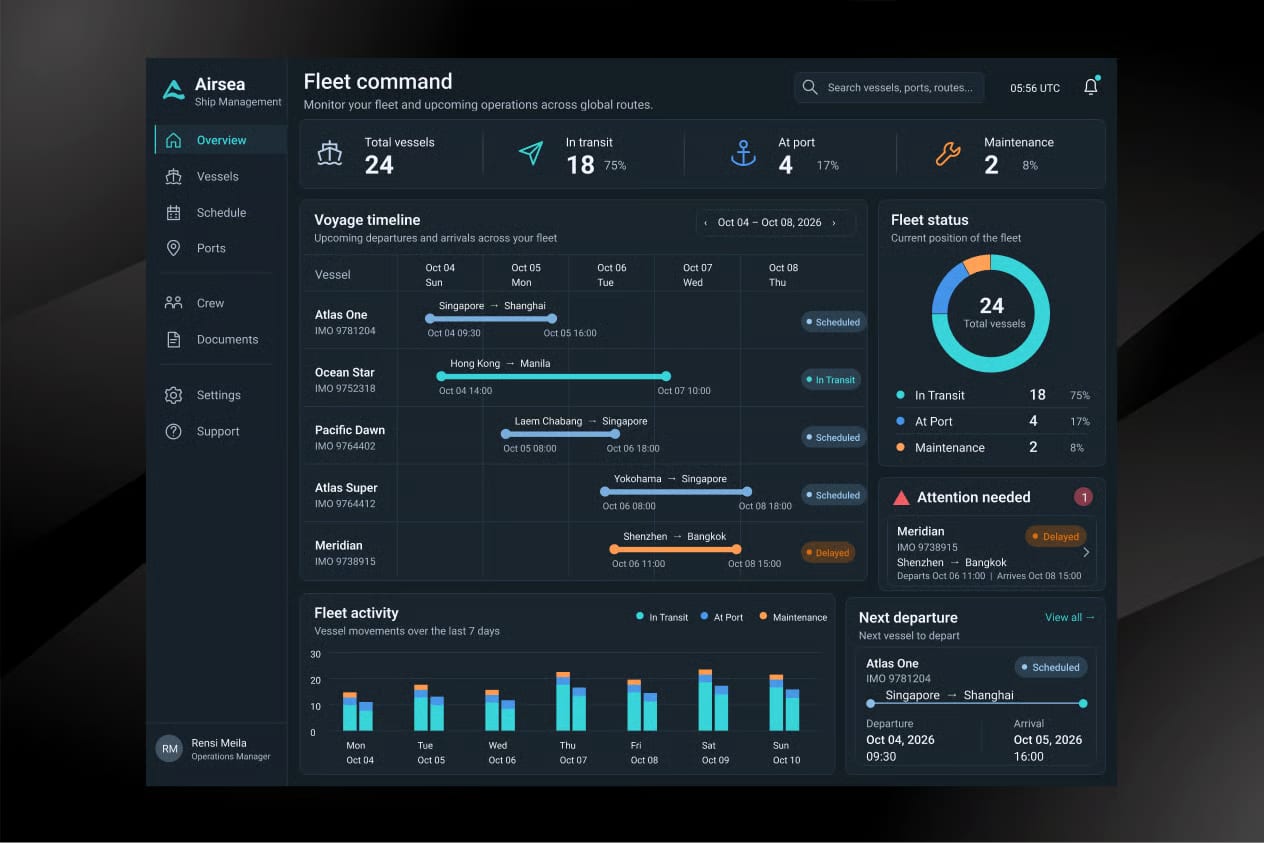Click the Airsea logo icon

pos(174,91)
